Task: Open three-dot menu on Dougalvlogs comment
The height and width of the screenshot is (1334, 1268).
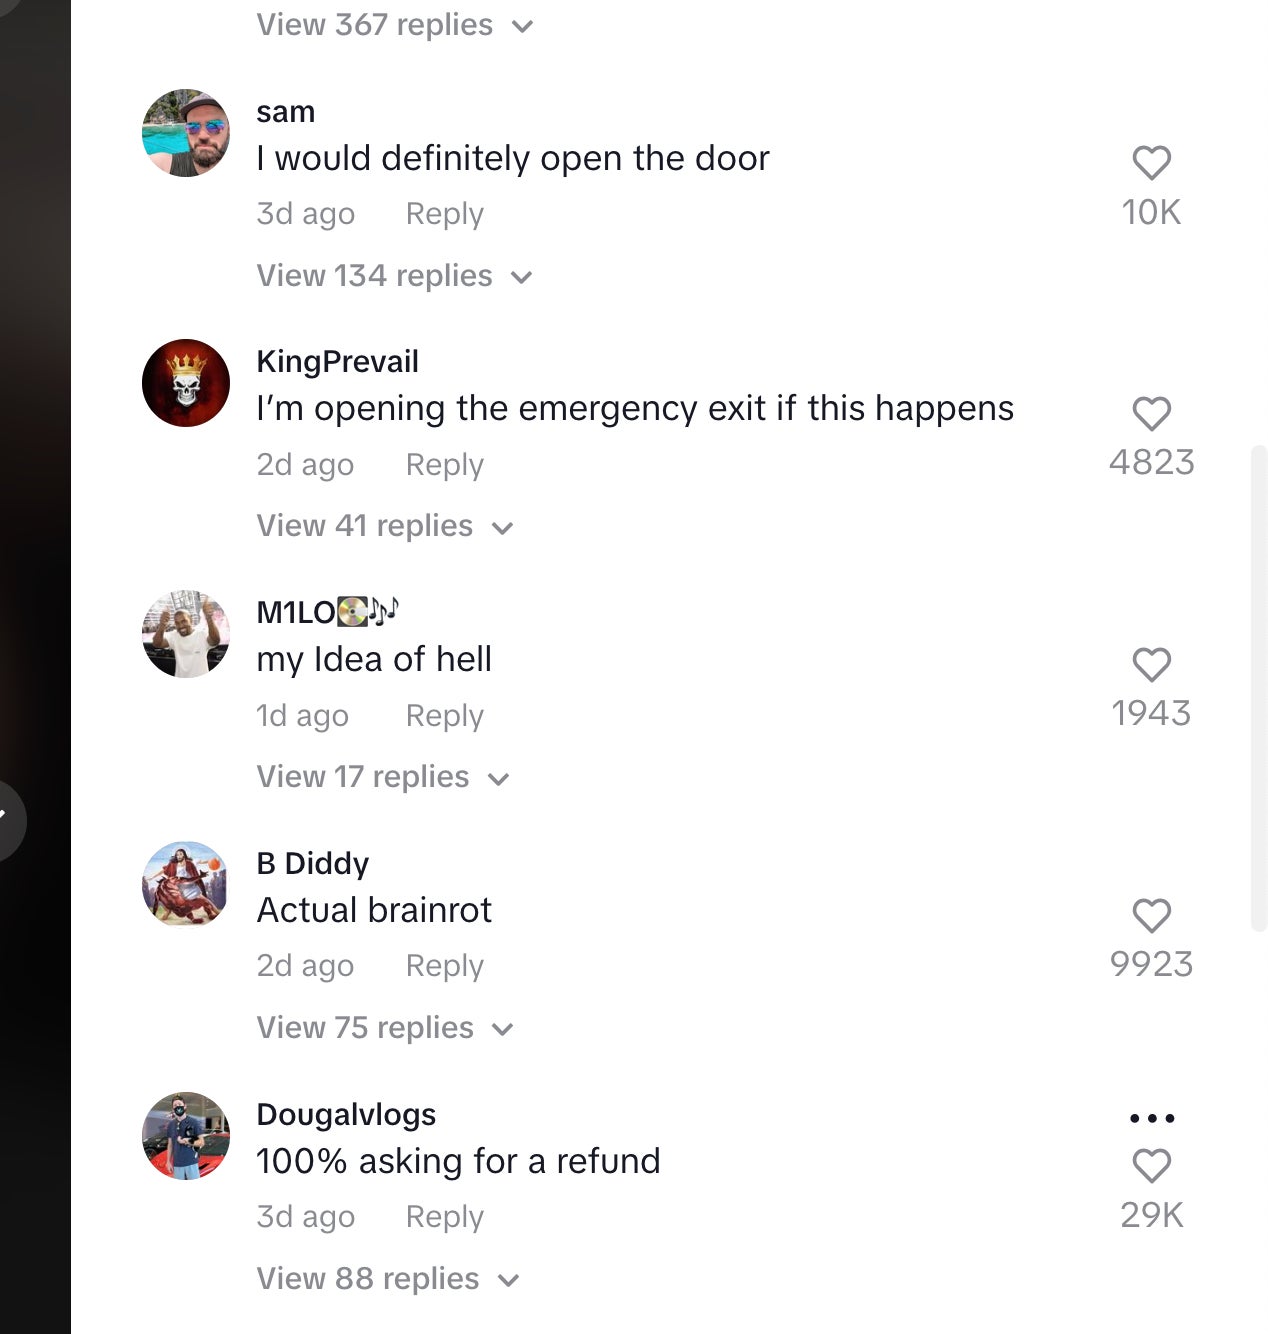Action: tap(1151, 1118)
